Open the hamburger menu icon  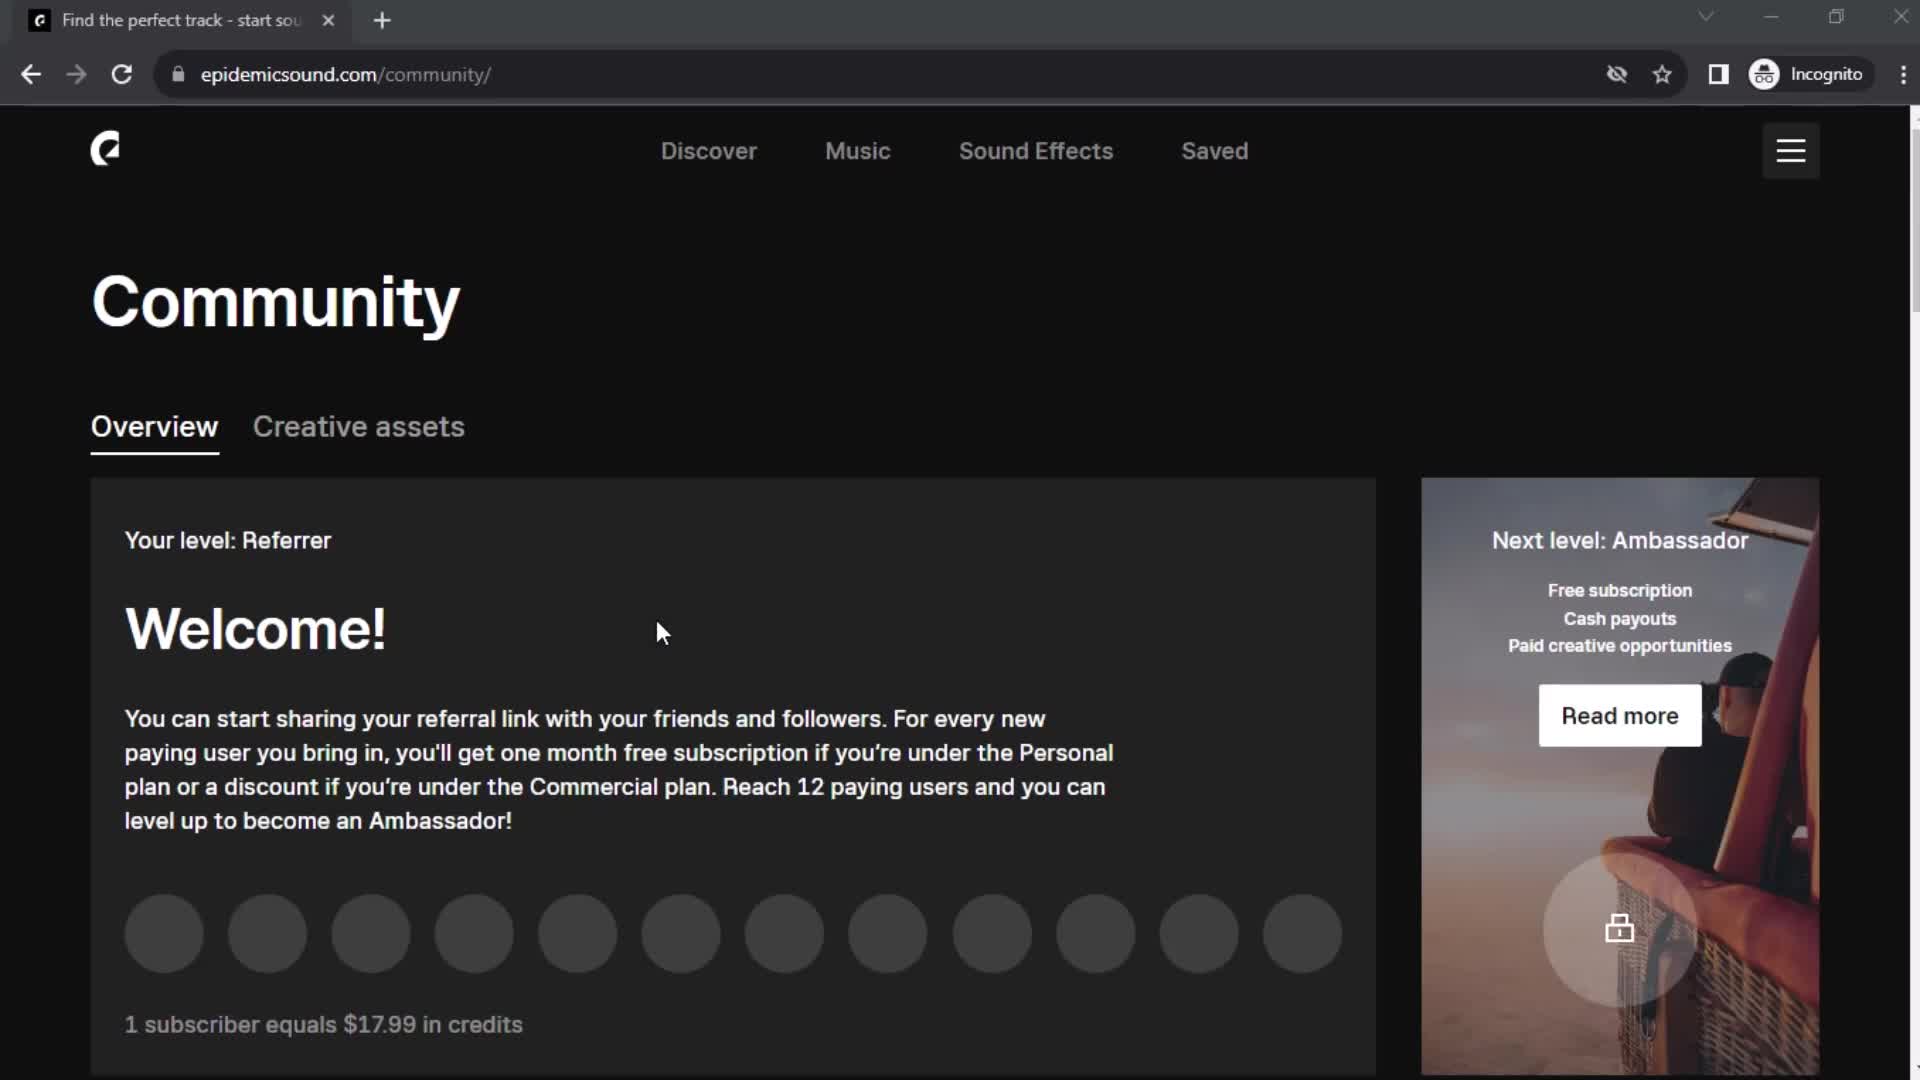point(1789,149)
